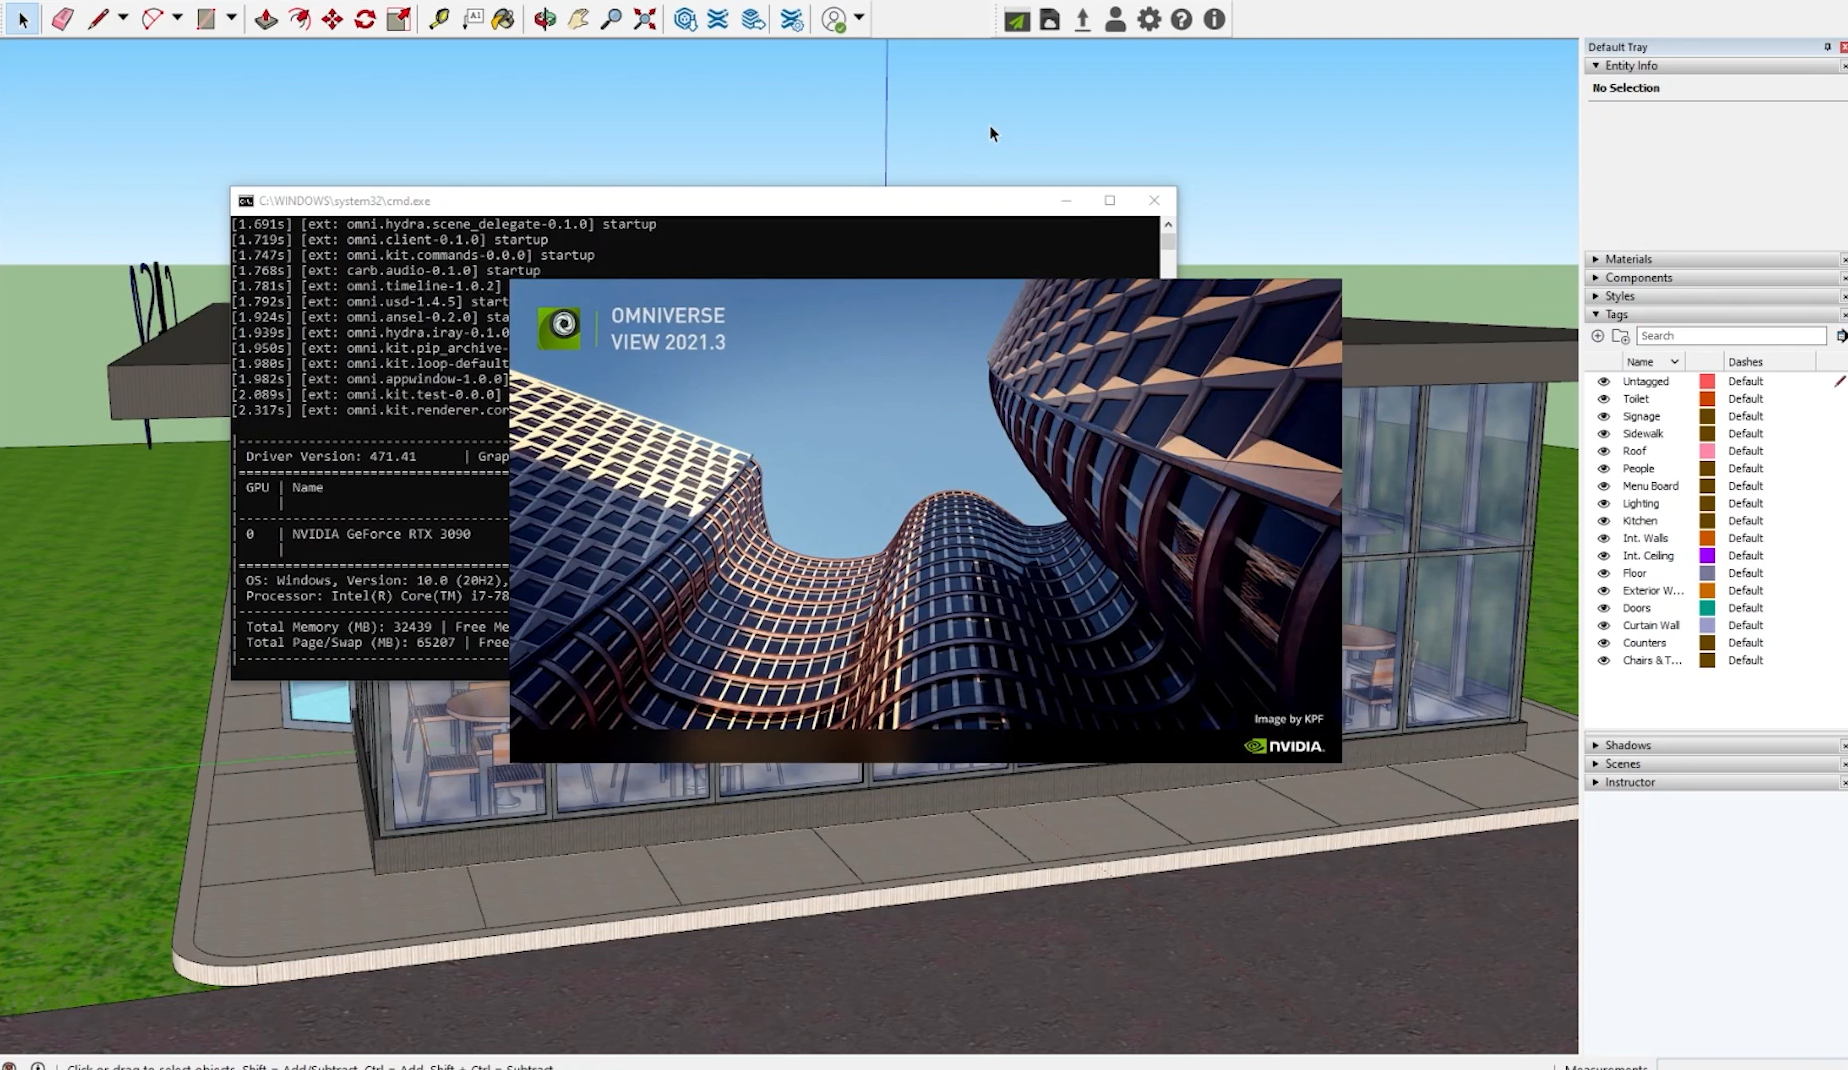This screenshot has width=1848, height=1070.
Task: Select the Push/Pull tool
Action: coord(266,19)
